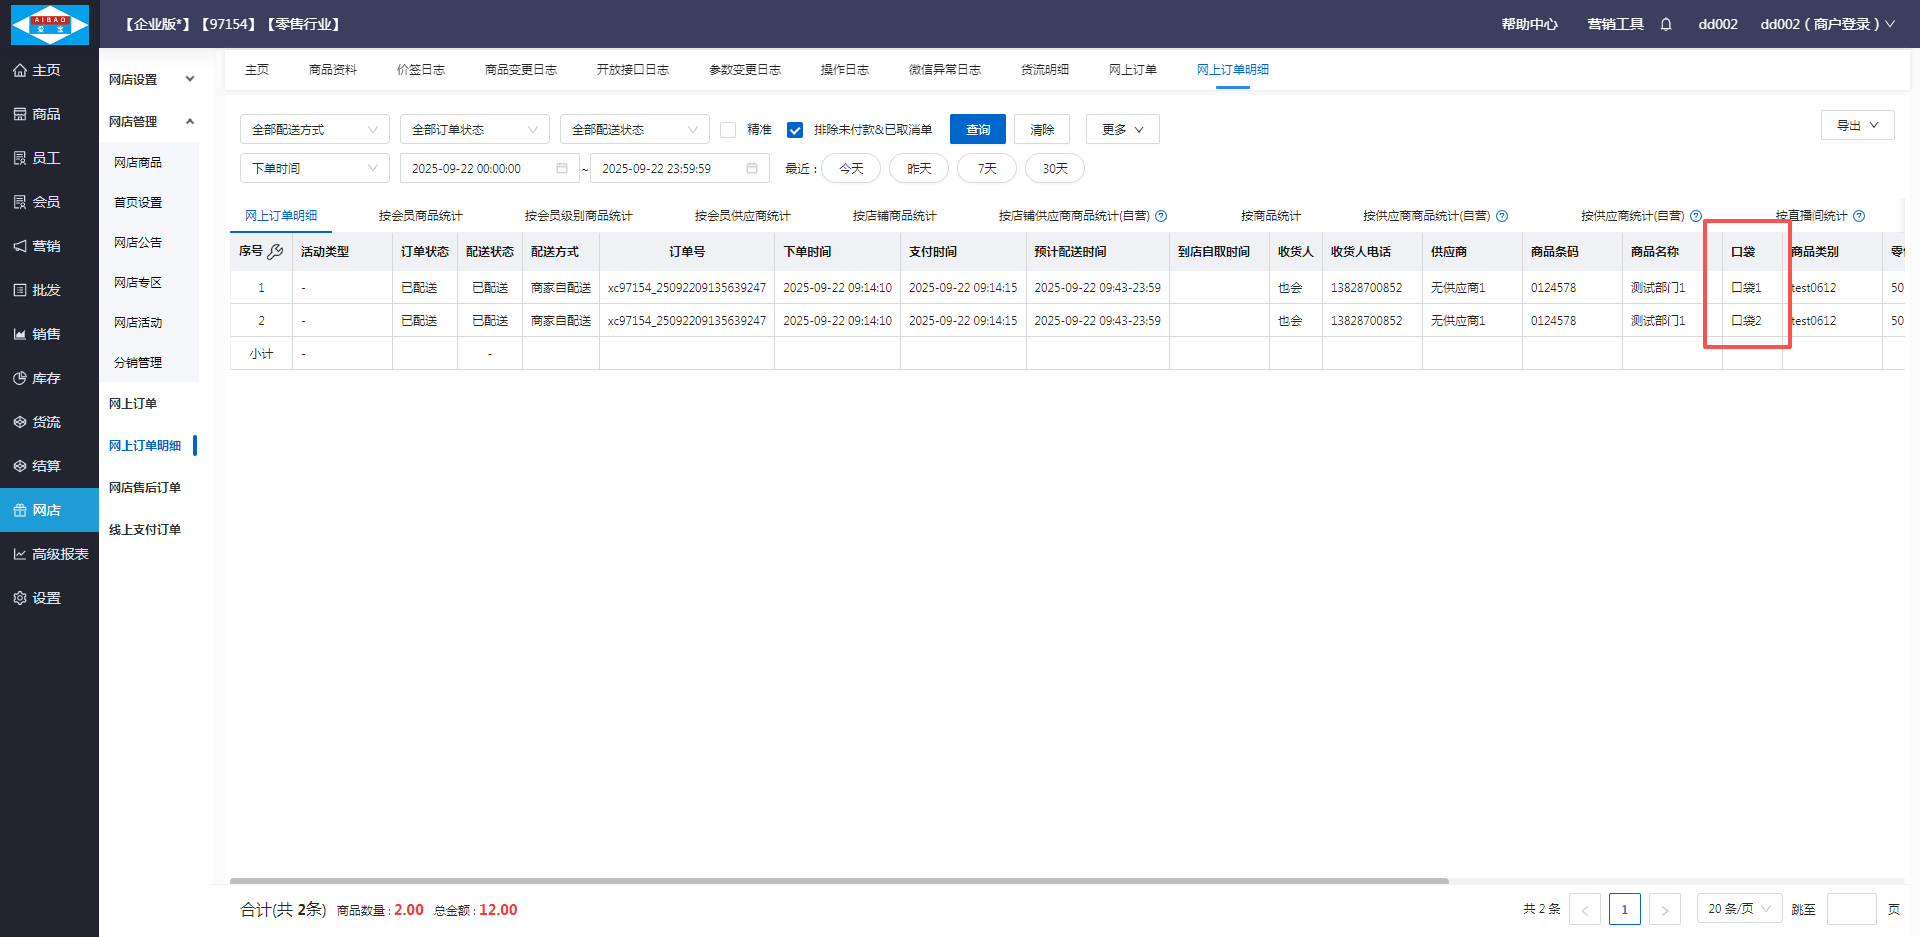The image size is (1920, 937).
Task: Switch to the 网上订单 top tab
Action: click(x=1132, y=70)
